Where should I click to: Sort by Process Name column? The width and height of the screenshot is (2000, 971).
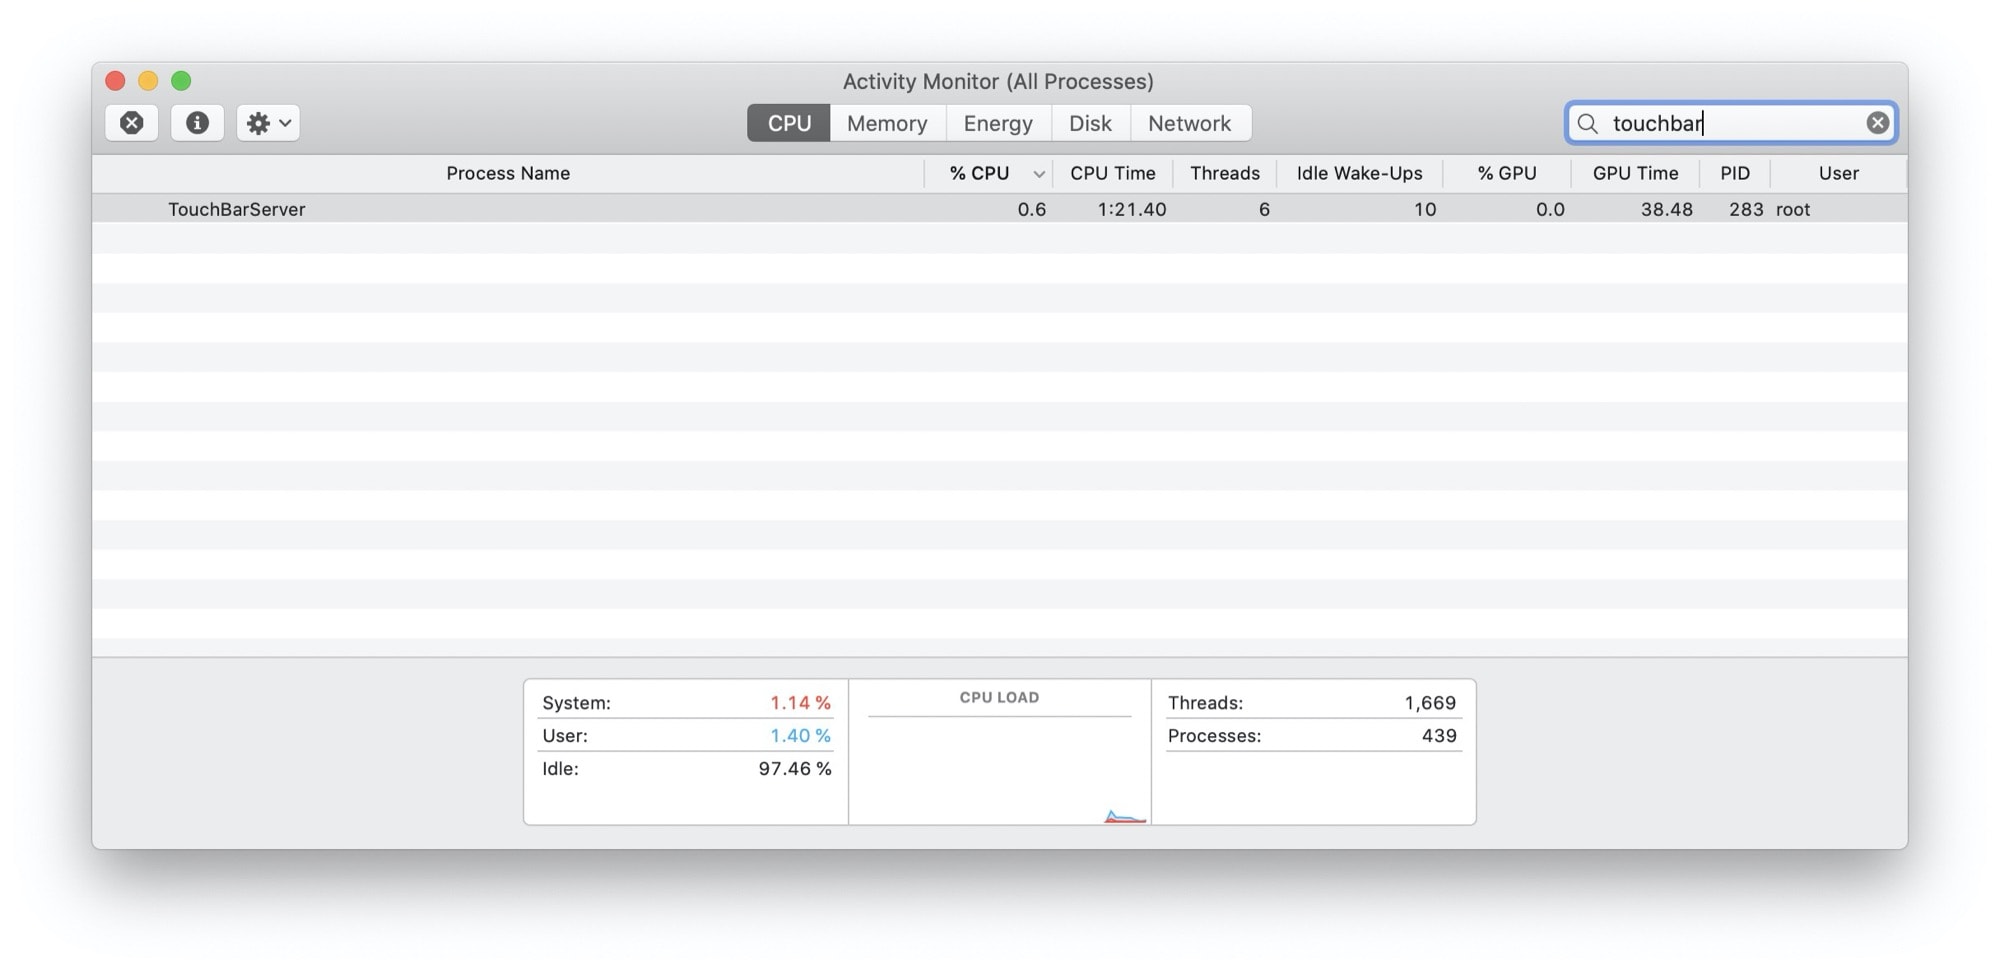pos(508,173)
